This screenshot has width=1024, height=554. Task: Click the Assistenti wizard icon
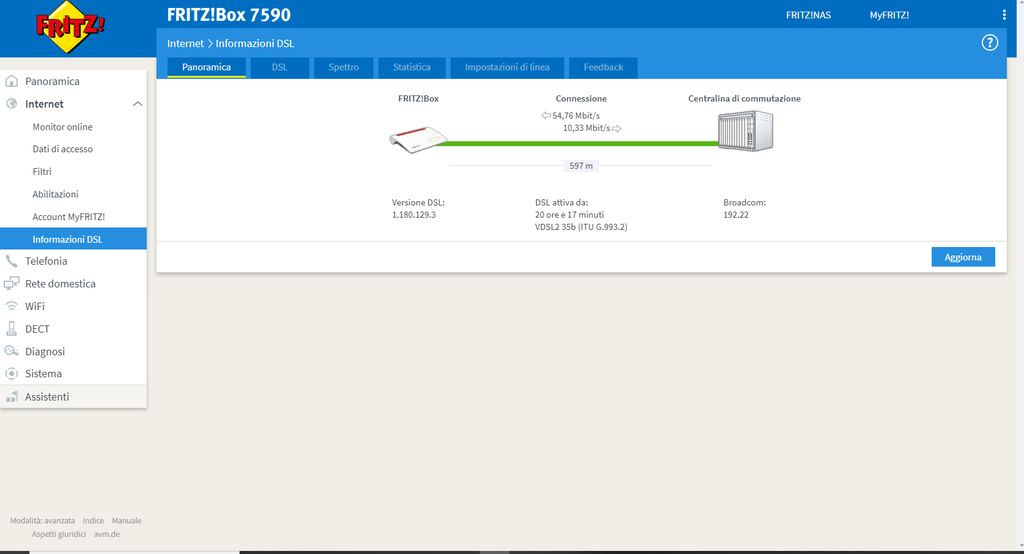coord(11,397)
